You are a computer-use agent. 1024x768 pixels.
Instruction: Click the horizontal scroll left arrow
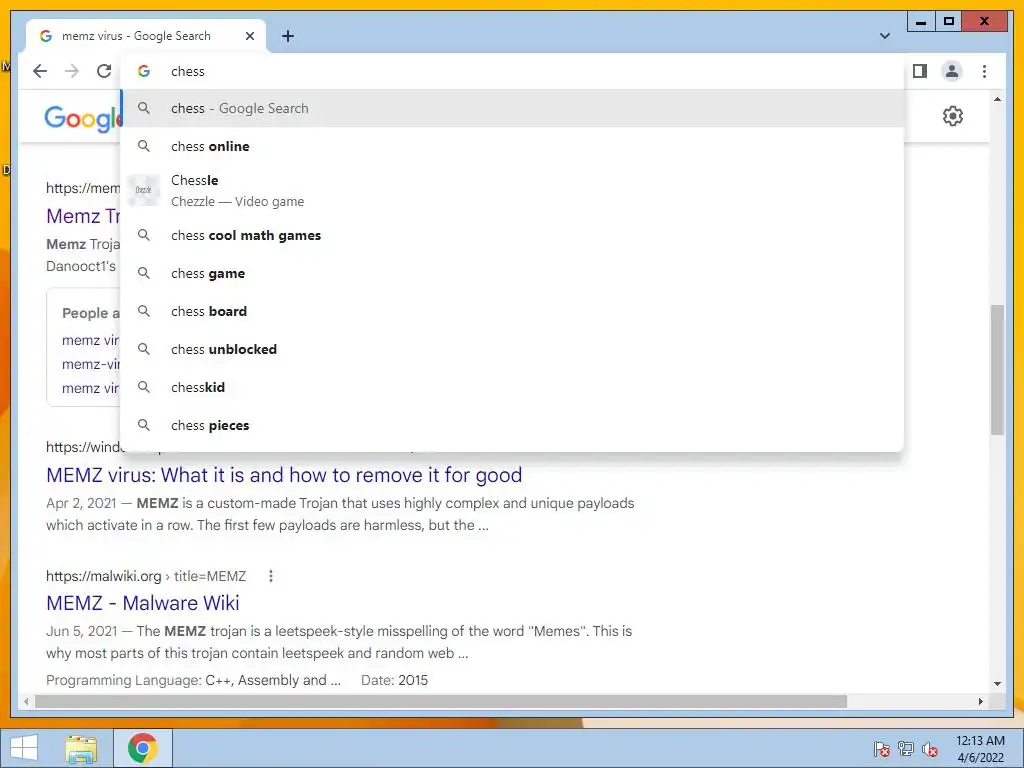click(x=25, y=701)
